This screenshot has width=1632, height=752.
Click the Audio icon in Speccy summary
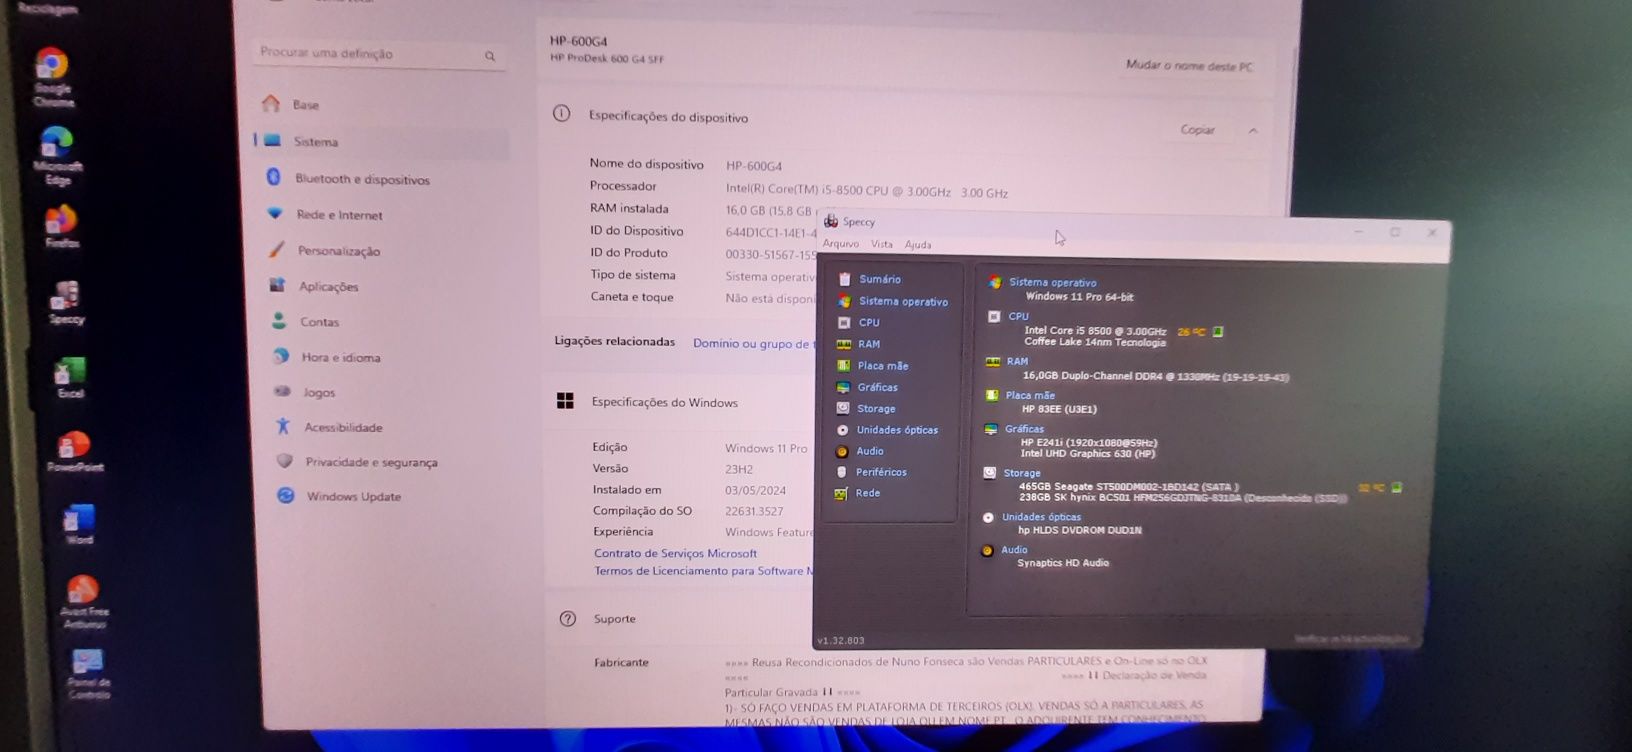tap(988, 550)
